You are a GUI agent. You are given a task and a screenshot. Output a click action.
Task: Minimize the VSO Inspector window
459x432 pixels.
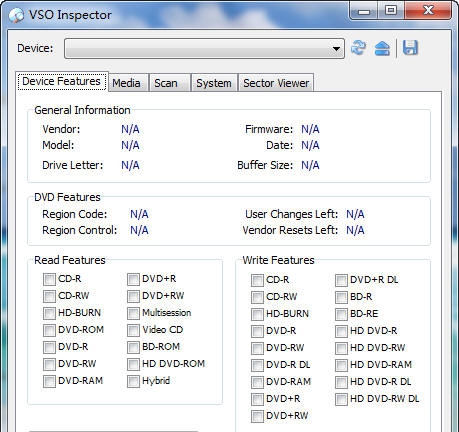(x=364, y=11)
